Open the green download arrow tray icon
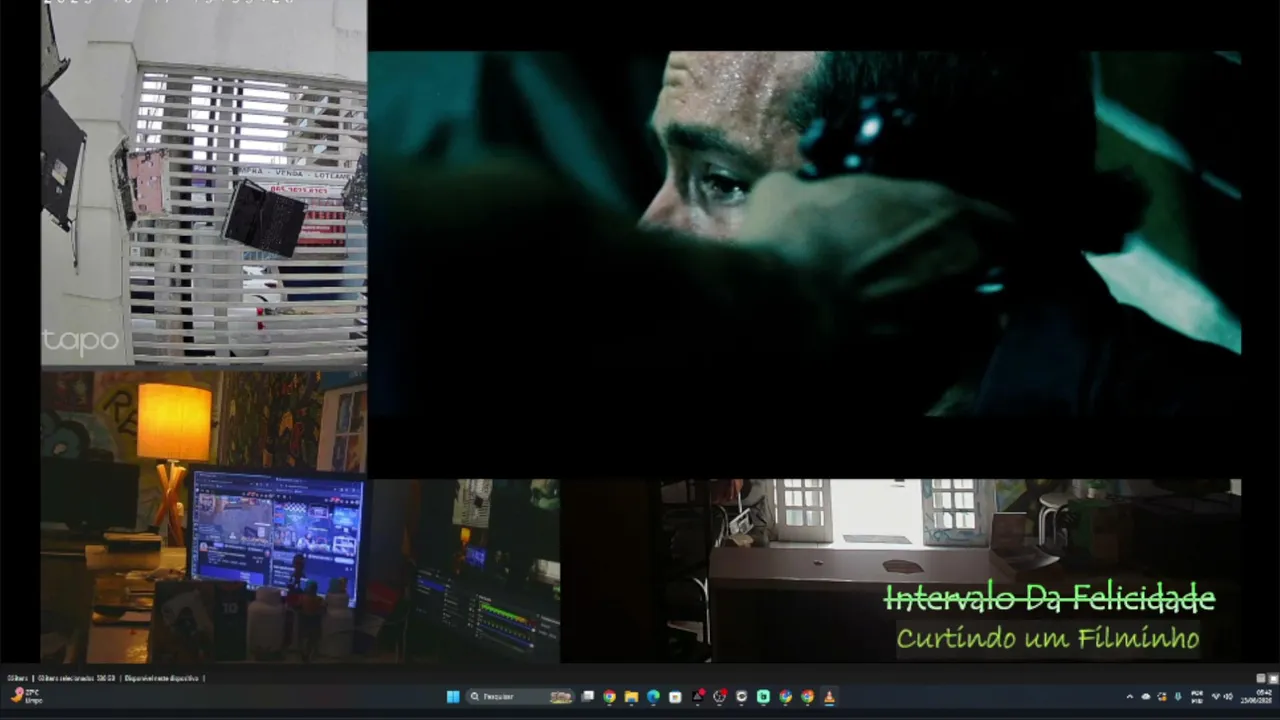Viewport: 1280px width, 720px height. click(x=1178, y=697)
